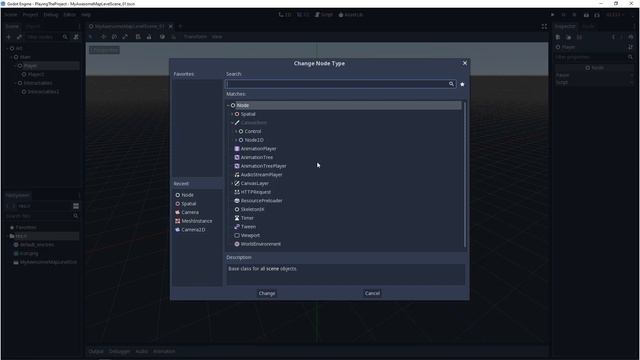Viewport: 640px width, 360px height.
Task: Choose the Timer node type
Action: [247, 218]
